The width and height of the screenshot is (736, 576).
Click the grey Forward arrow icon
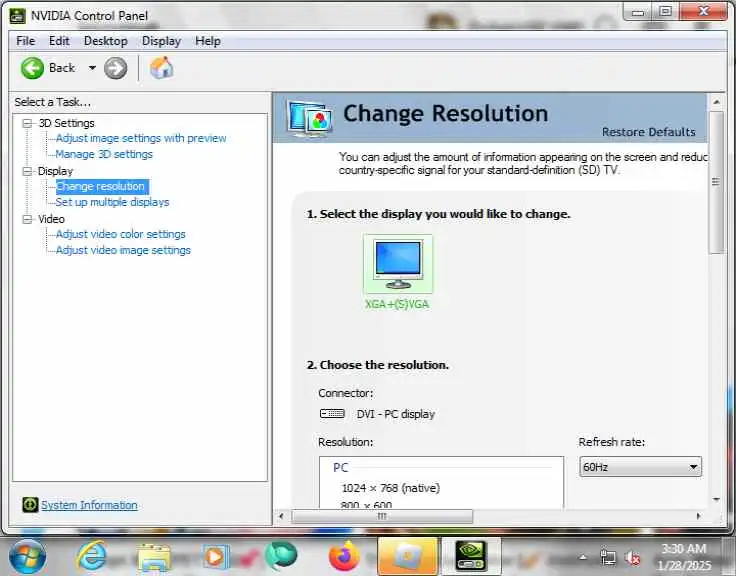tap(115, 68)
